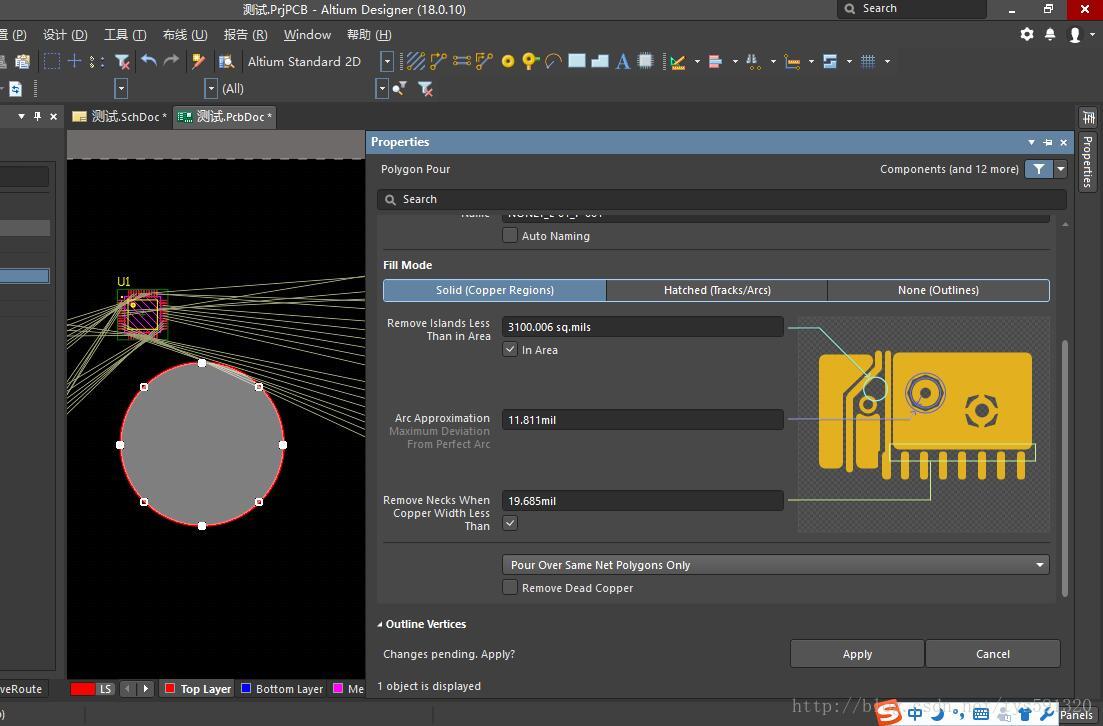Place a component footprint
Screen dimensions: 1103x726
(645, 61)
